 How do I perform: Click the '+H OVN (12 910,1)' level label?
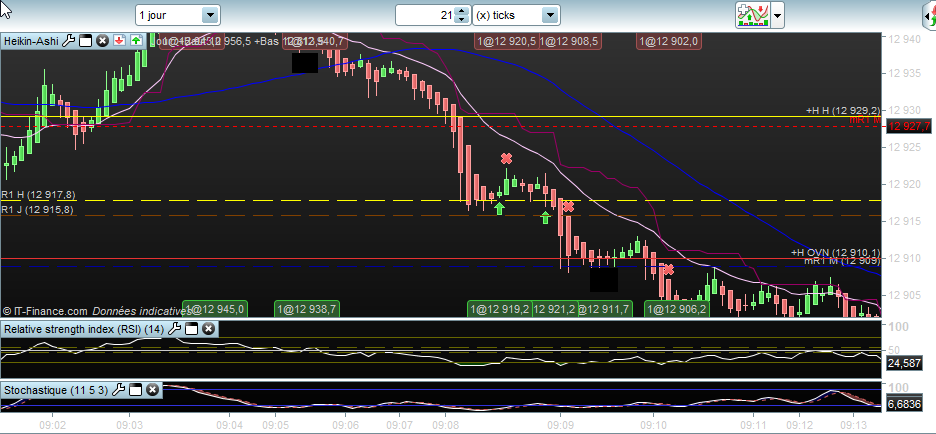835,253
